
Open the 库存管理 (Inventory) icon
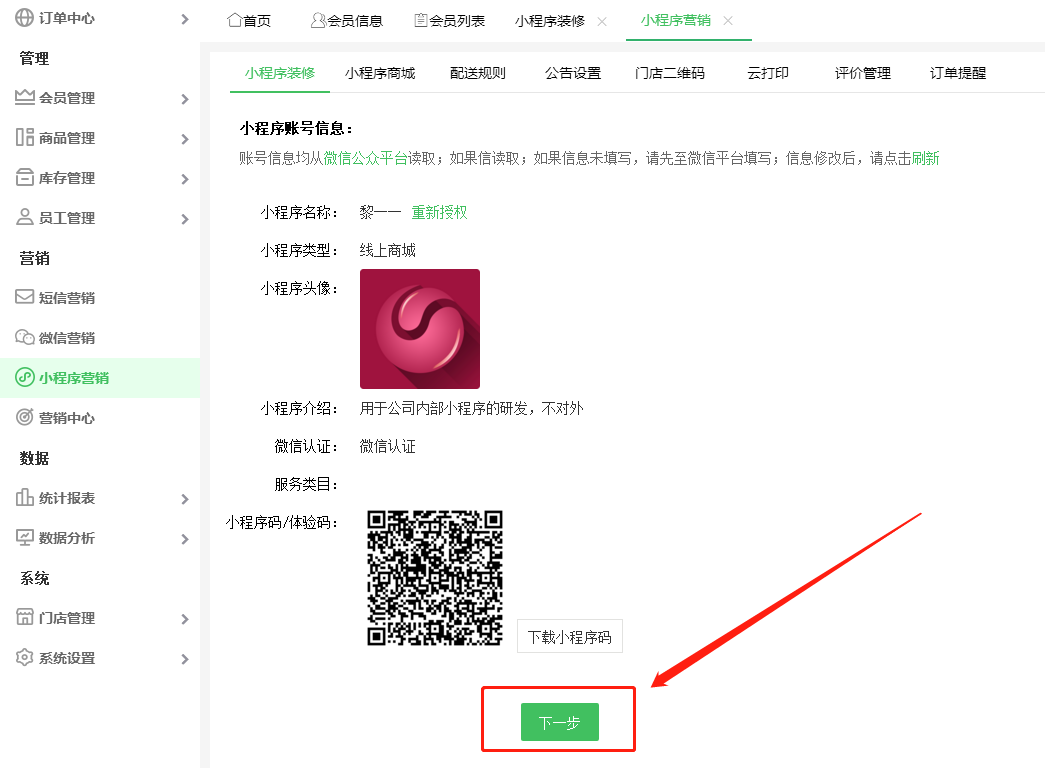pyautogui.click(x=25, y=178)
